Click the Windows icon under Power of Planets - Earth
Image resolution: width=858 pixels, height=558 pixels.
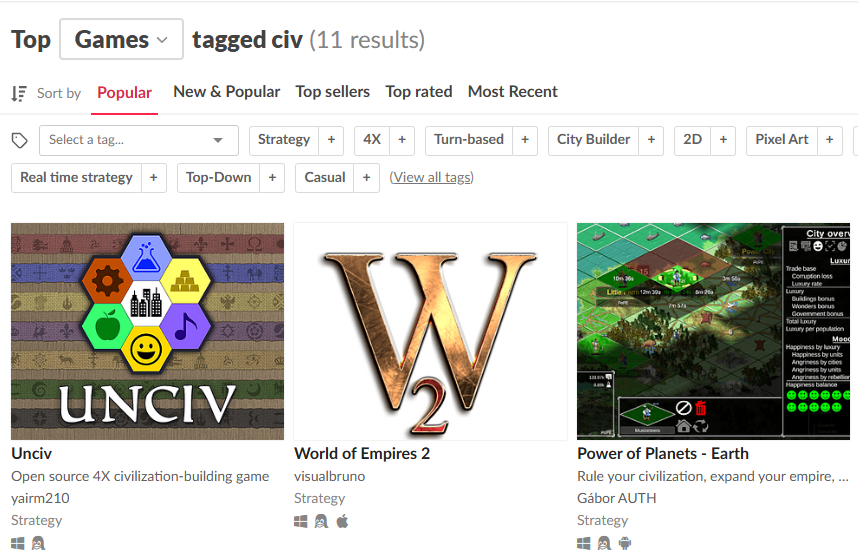(x=584, y=543)
